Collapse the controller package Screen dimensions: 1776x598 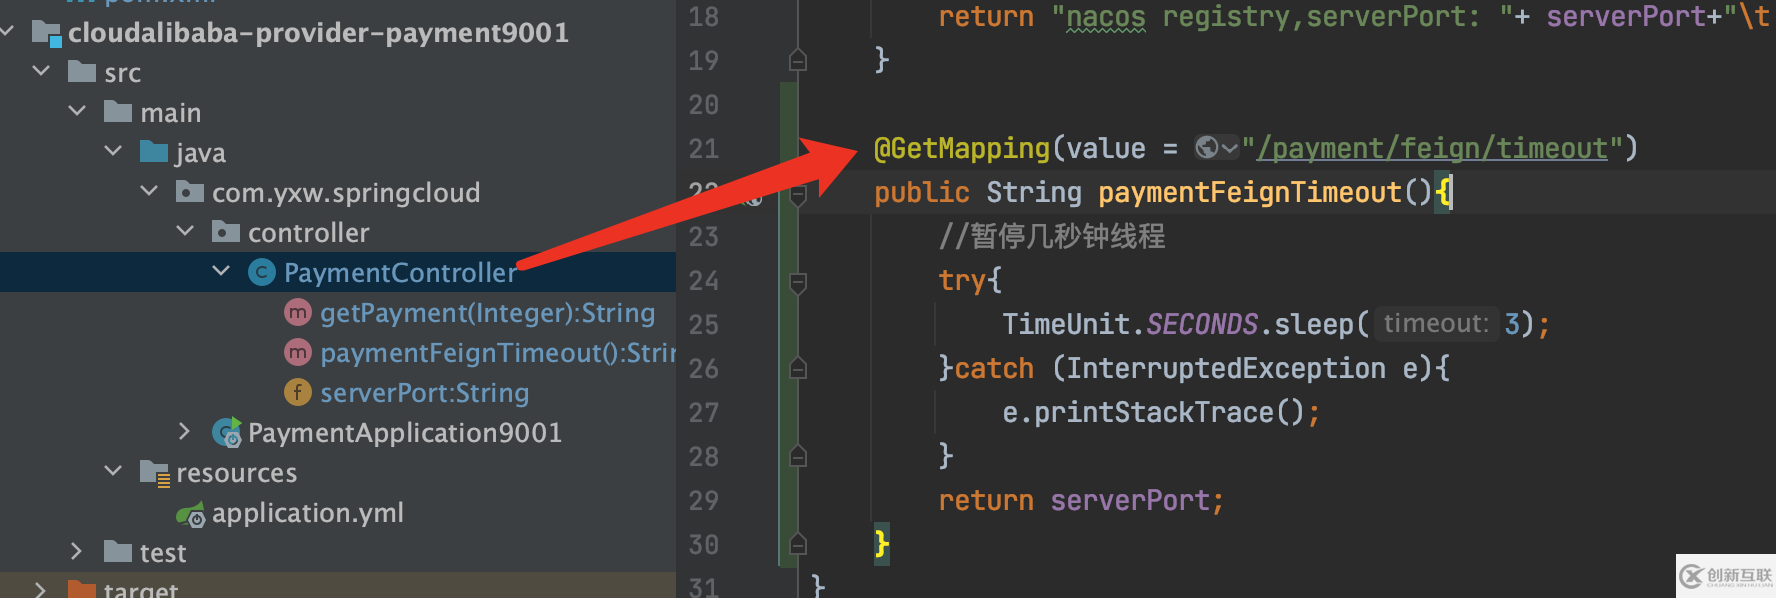tap(185, 232)
